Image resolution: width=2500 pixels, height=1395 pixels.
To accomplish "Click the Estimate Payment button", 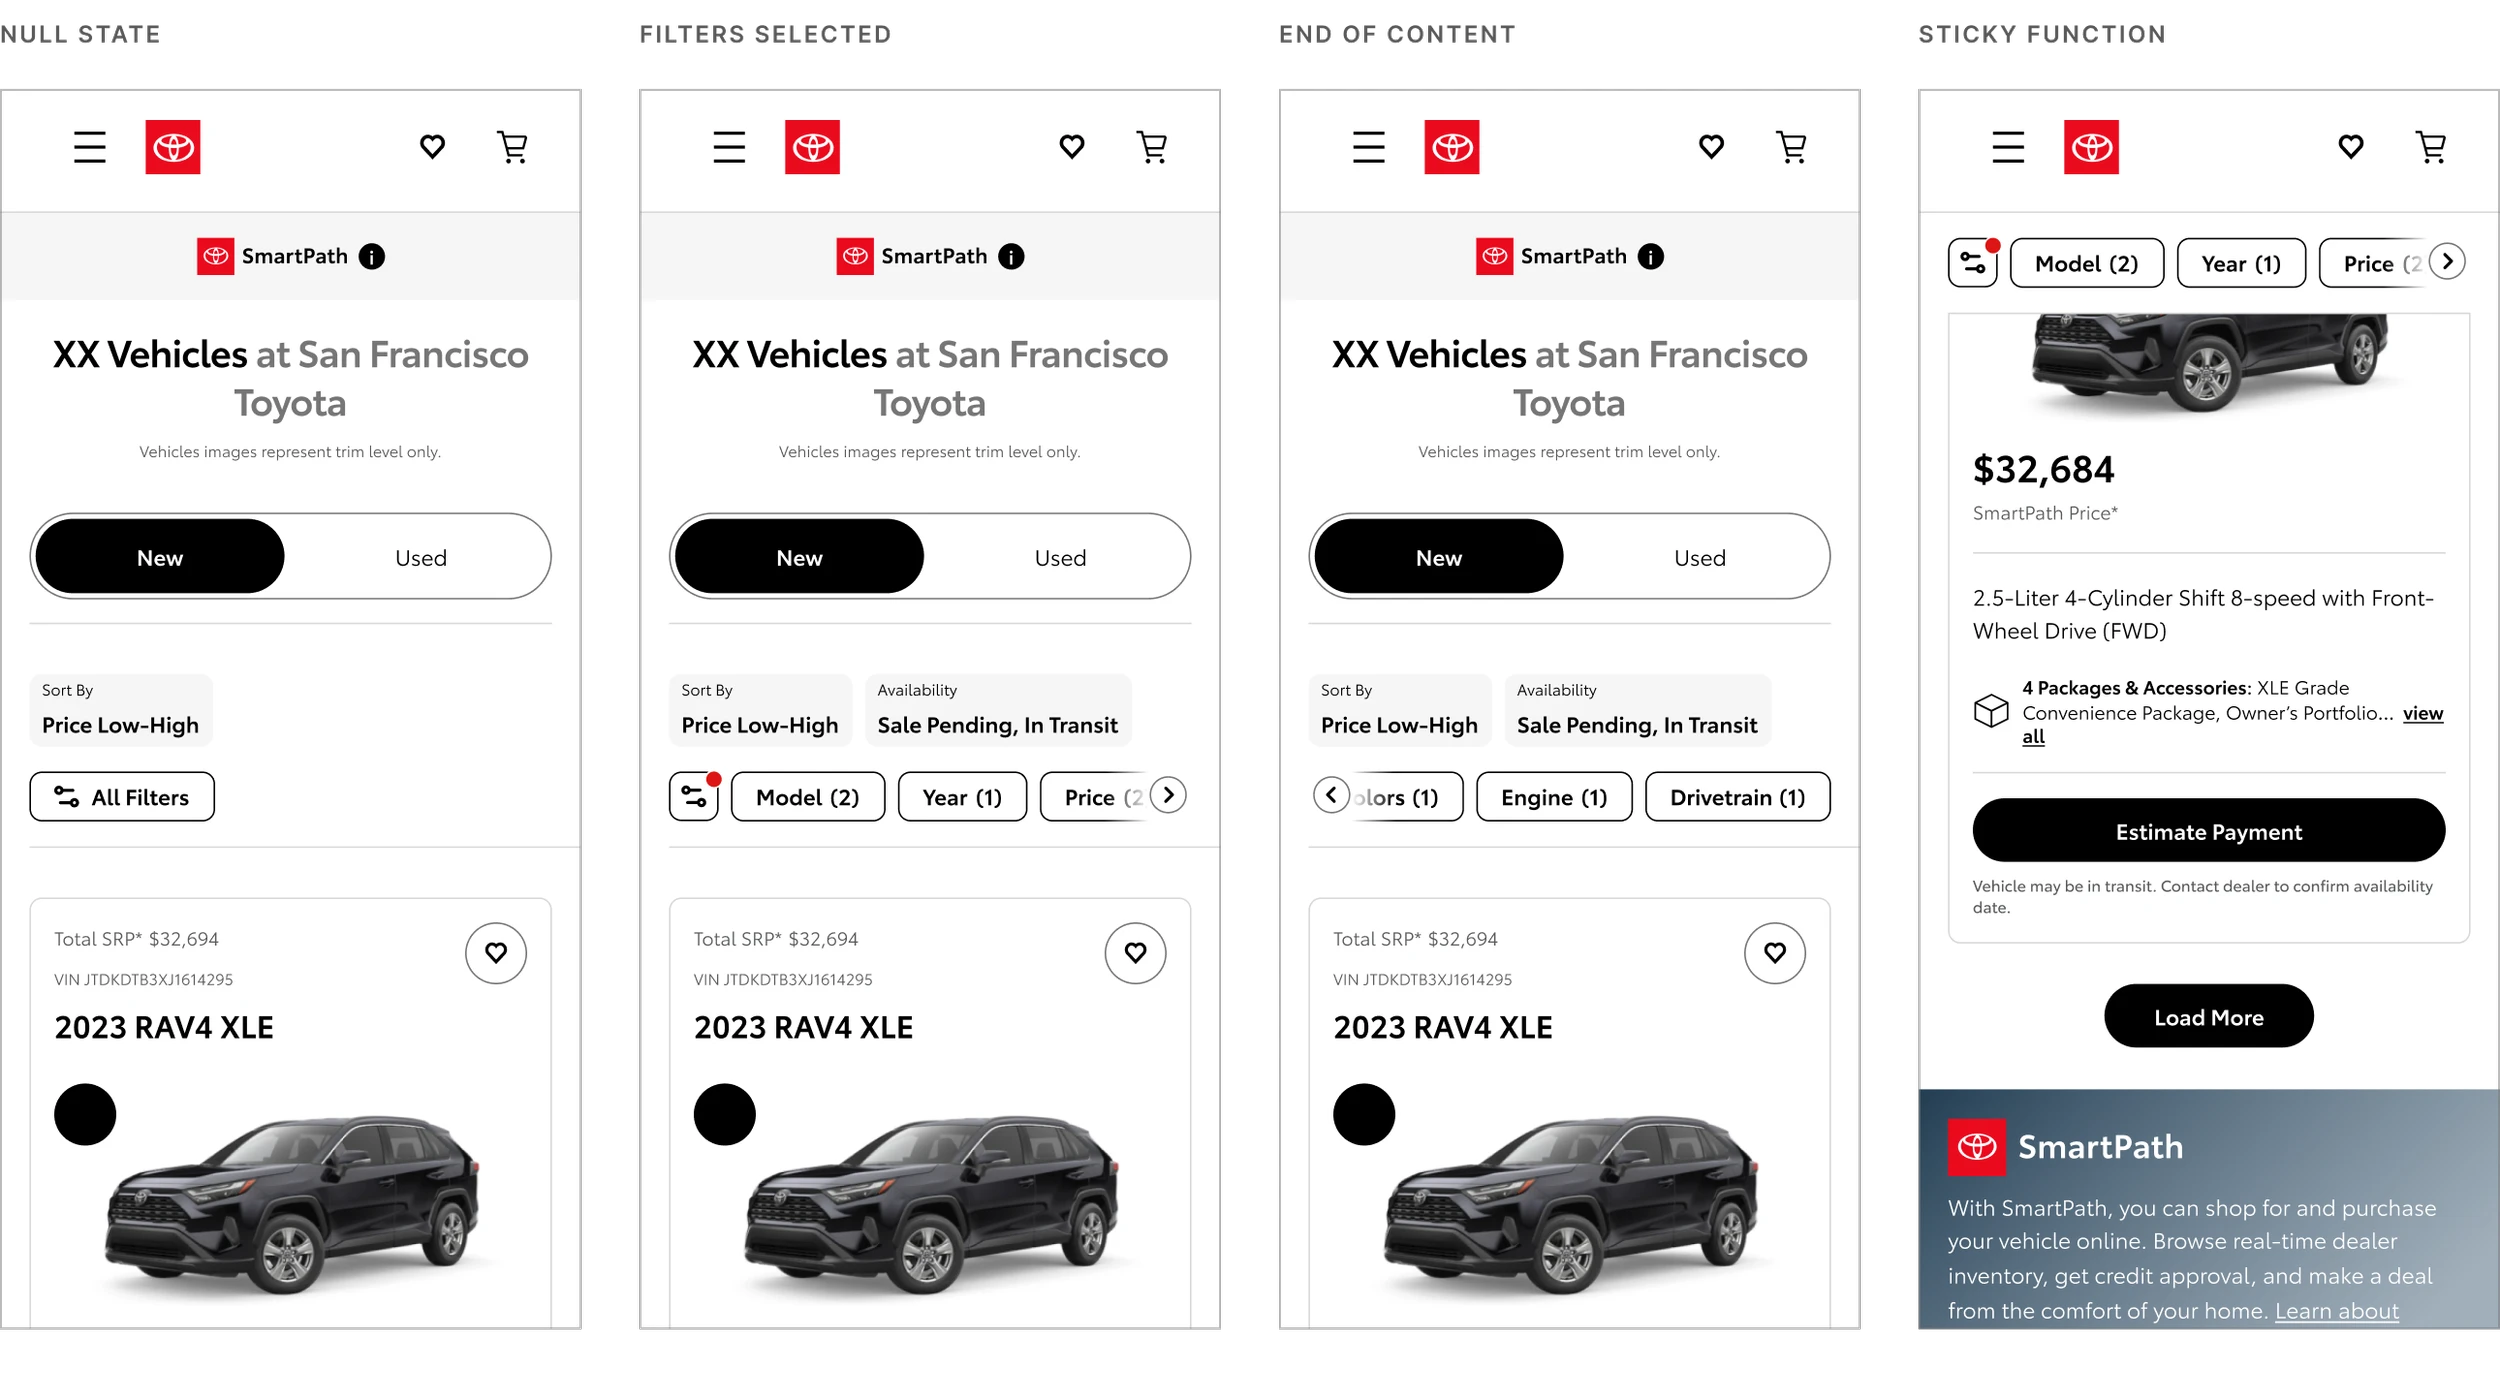I will [x=2208, y=830].
